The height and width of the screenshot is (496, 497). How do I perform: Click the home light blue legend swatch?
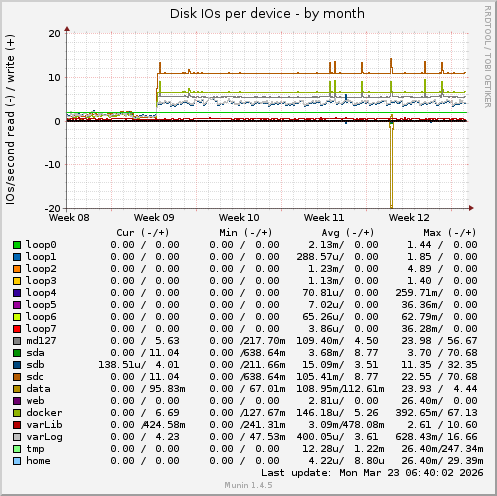pyautogui.click(x=17, y=461)
